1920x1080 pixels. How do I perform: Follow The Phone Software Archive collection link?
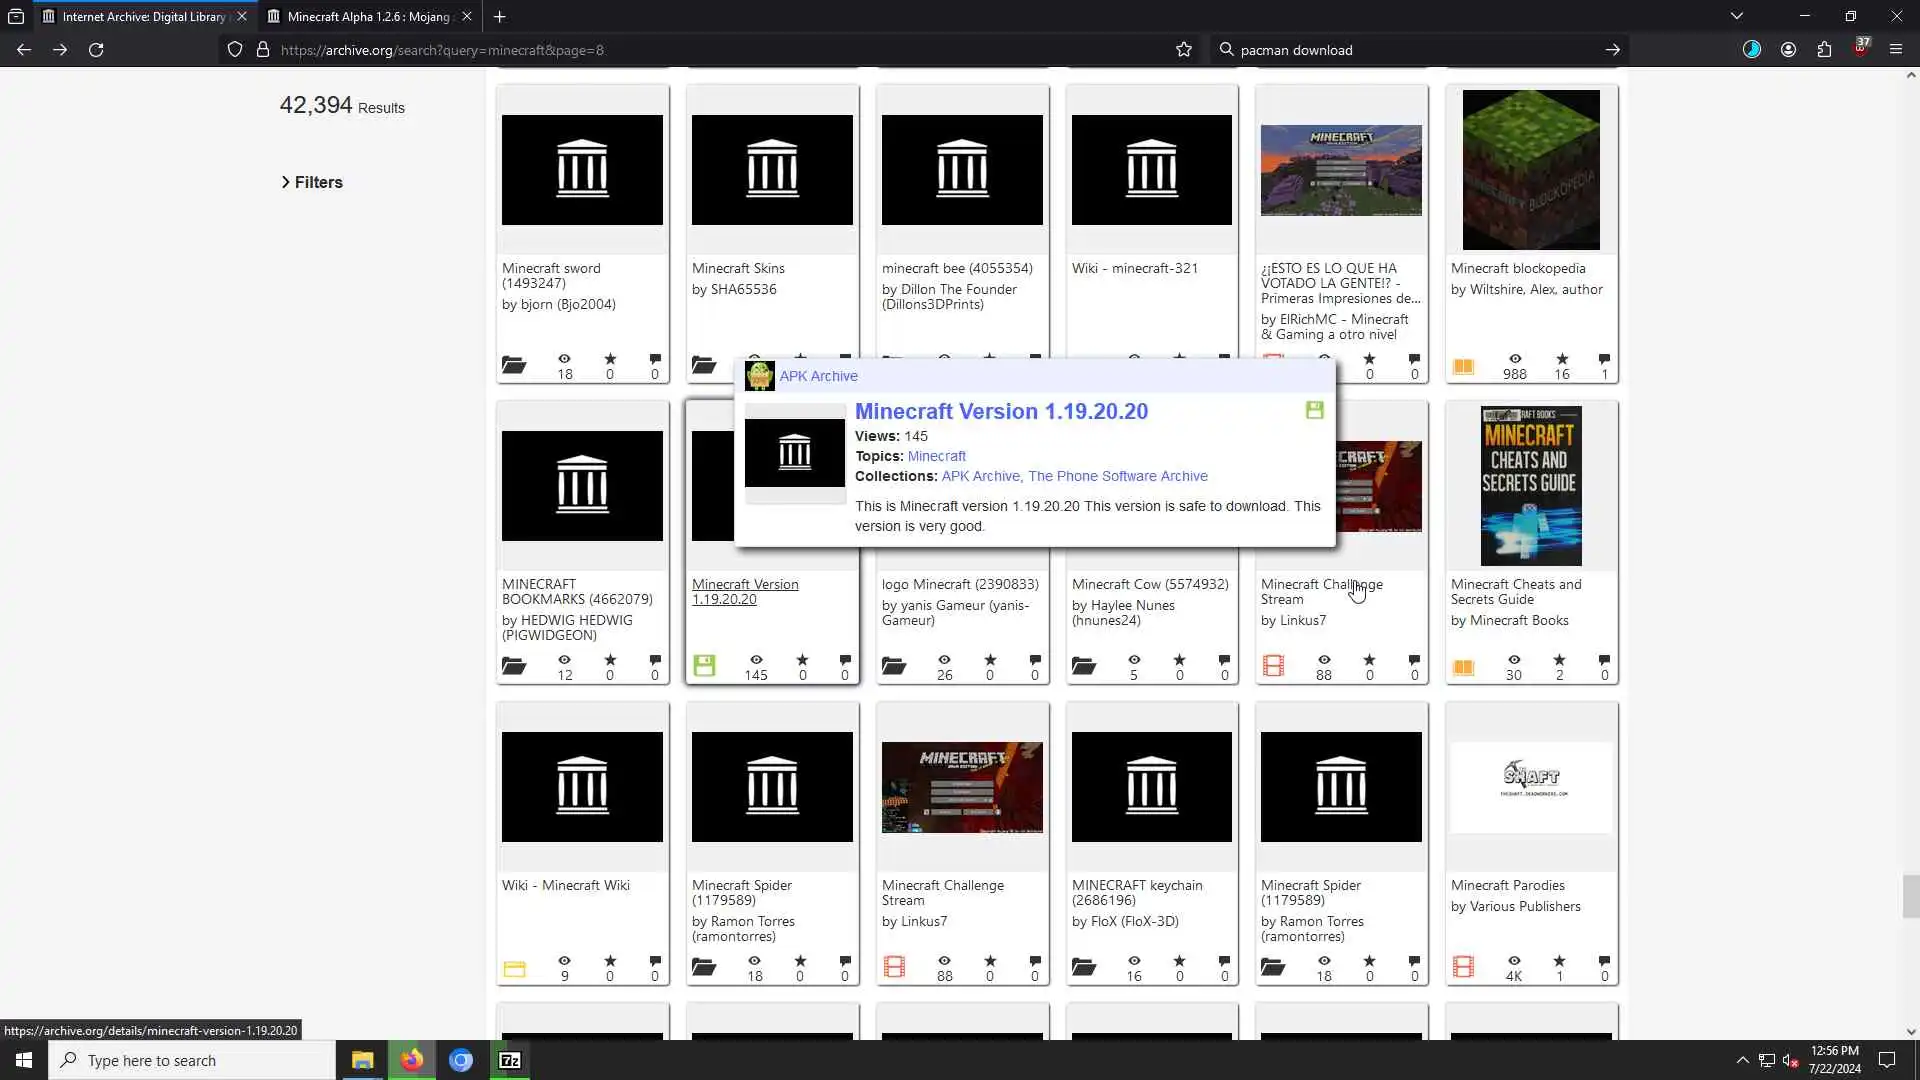pyautogui.click(x=1117, y=476)
